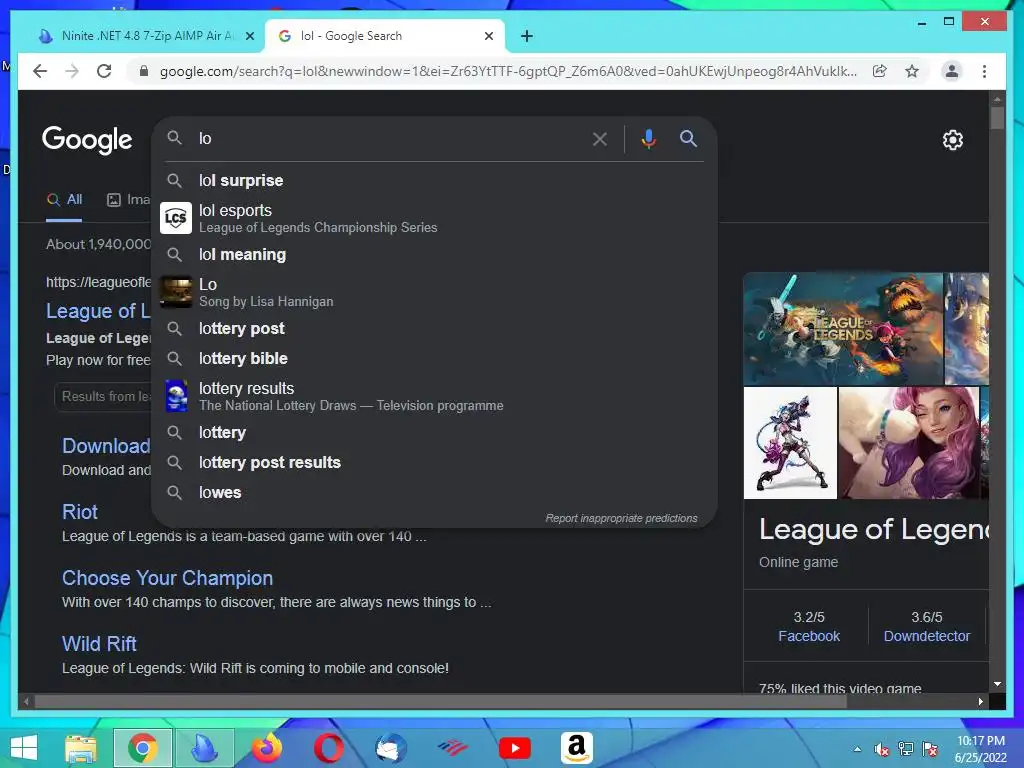
Task: Open Firefox from the taskbar
Action: [267, 748]
